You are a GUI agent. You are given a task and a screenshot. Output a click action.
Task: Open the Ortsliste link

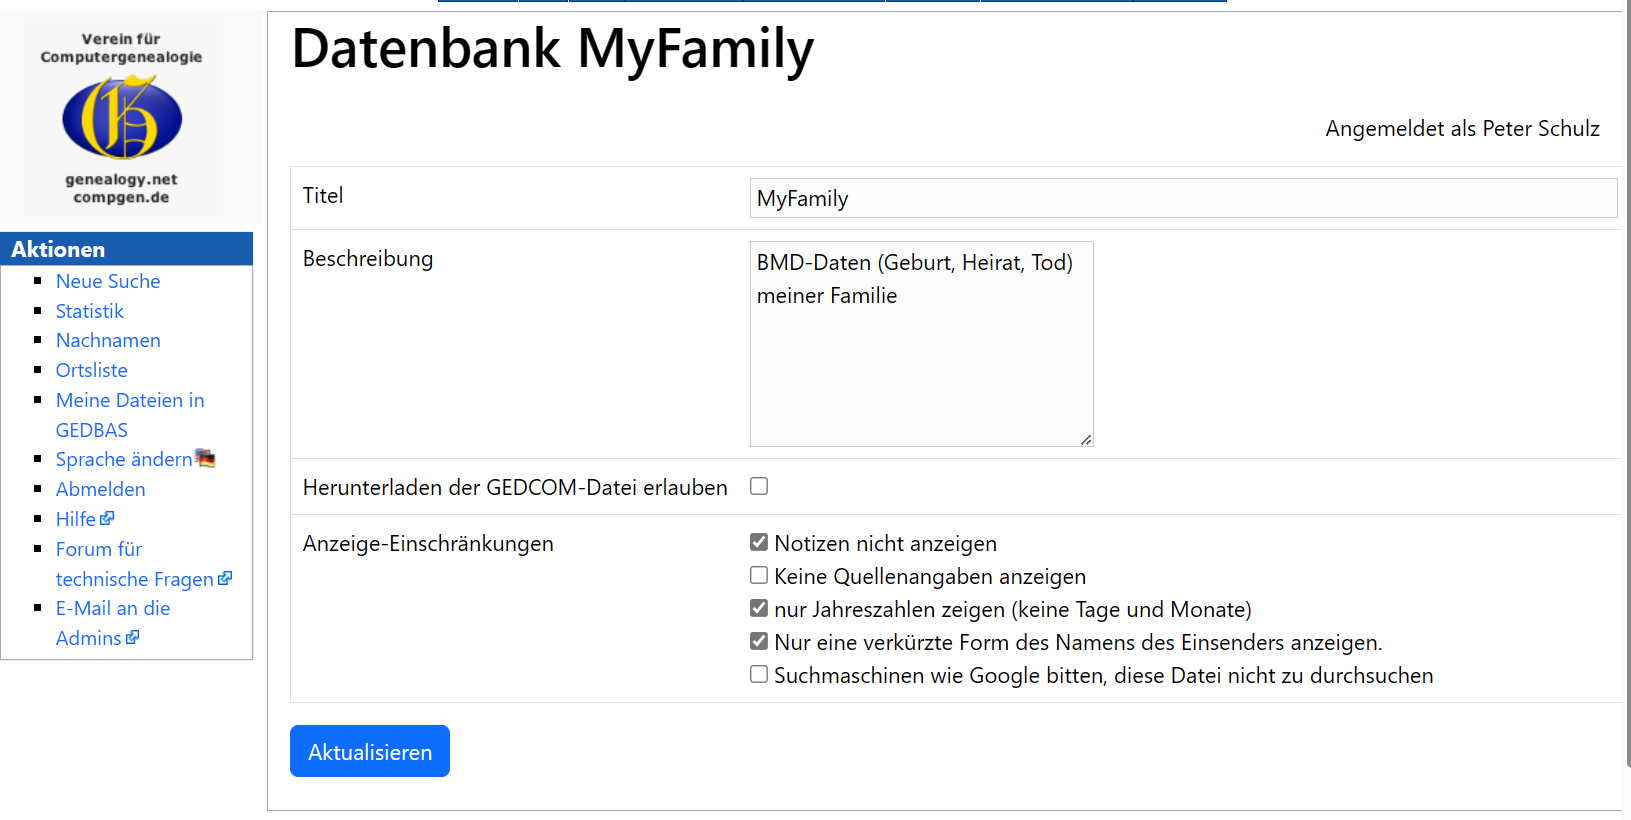pyautogui.click(x=92, y=370)
